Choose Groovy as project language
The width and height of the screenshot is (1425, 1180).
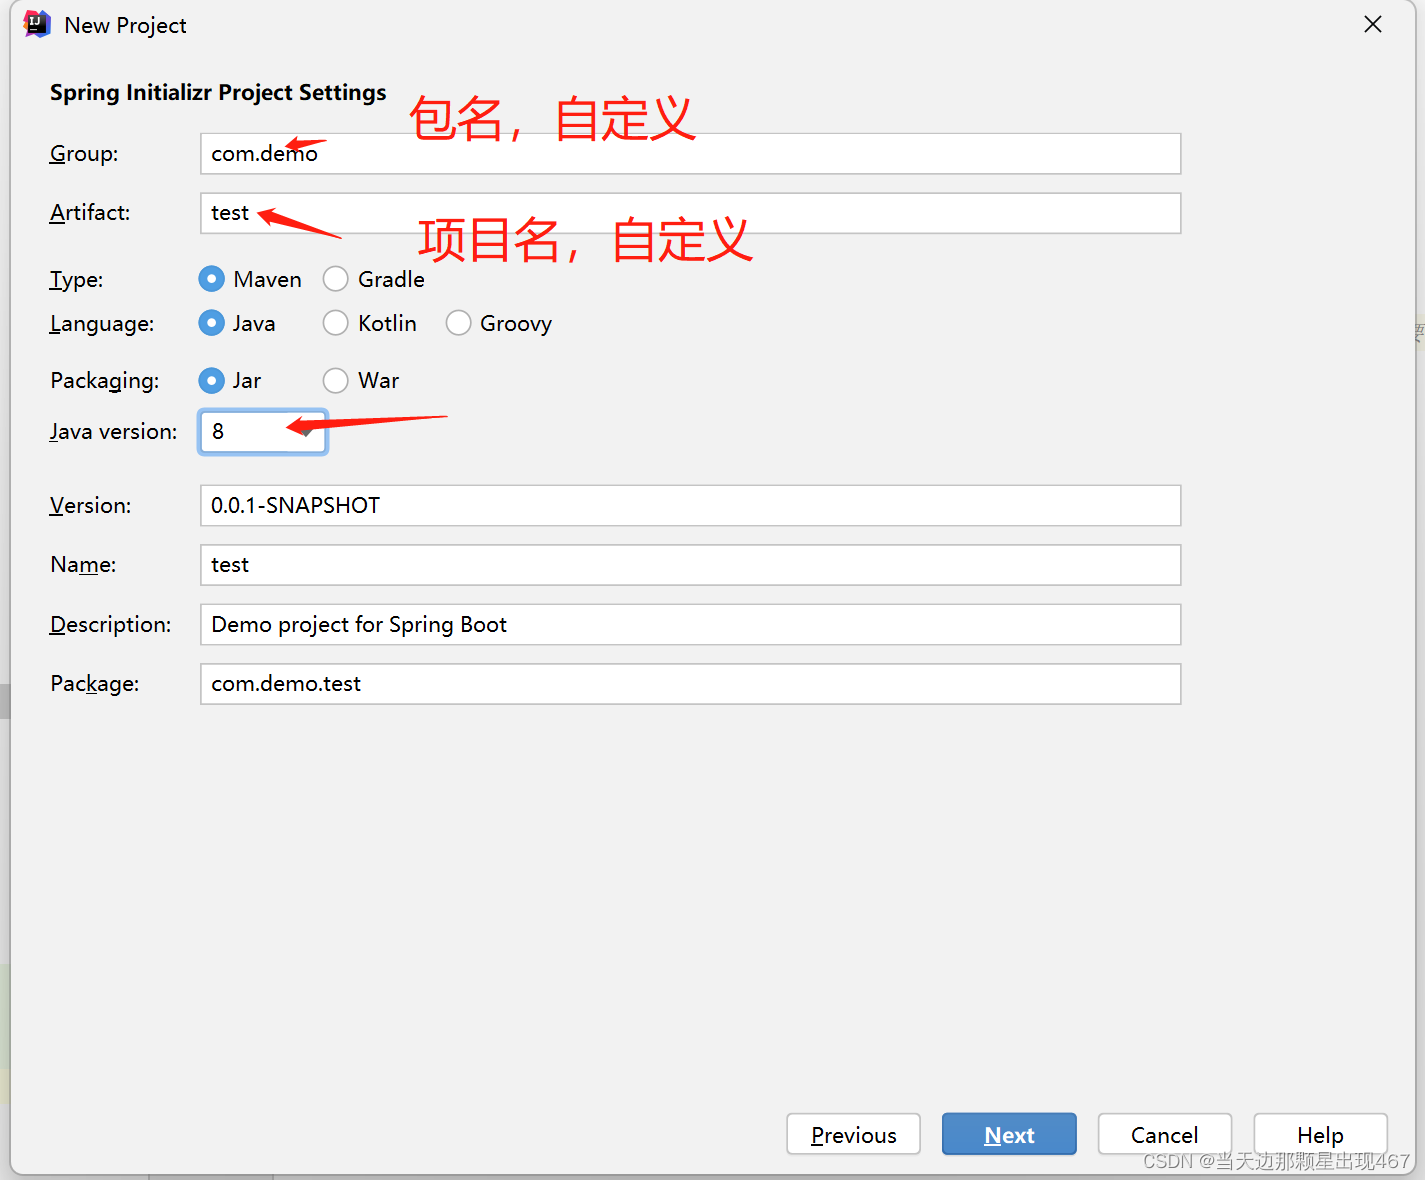(x=458, y=323)
